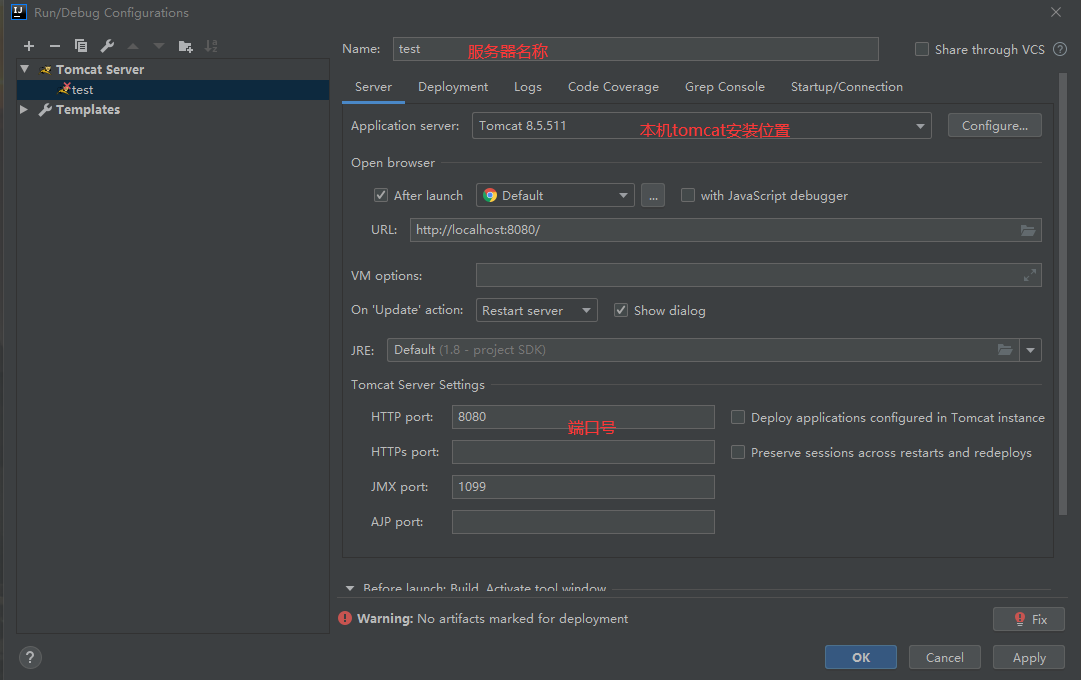Open the Startup/Connection tab
The width and height of the screenshot is (1081, 680).
pos(847,87)
